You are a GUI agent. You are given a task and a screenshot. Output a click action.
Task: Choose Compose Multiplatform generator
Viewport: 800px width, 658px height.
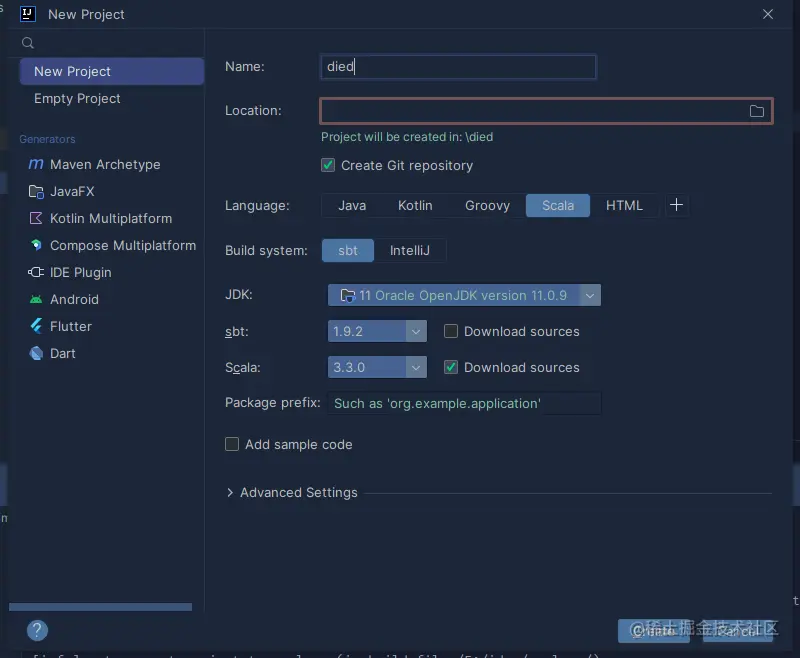(x=123, y=245)
